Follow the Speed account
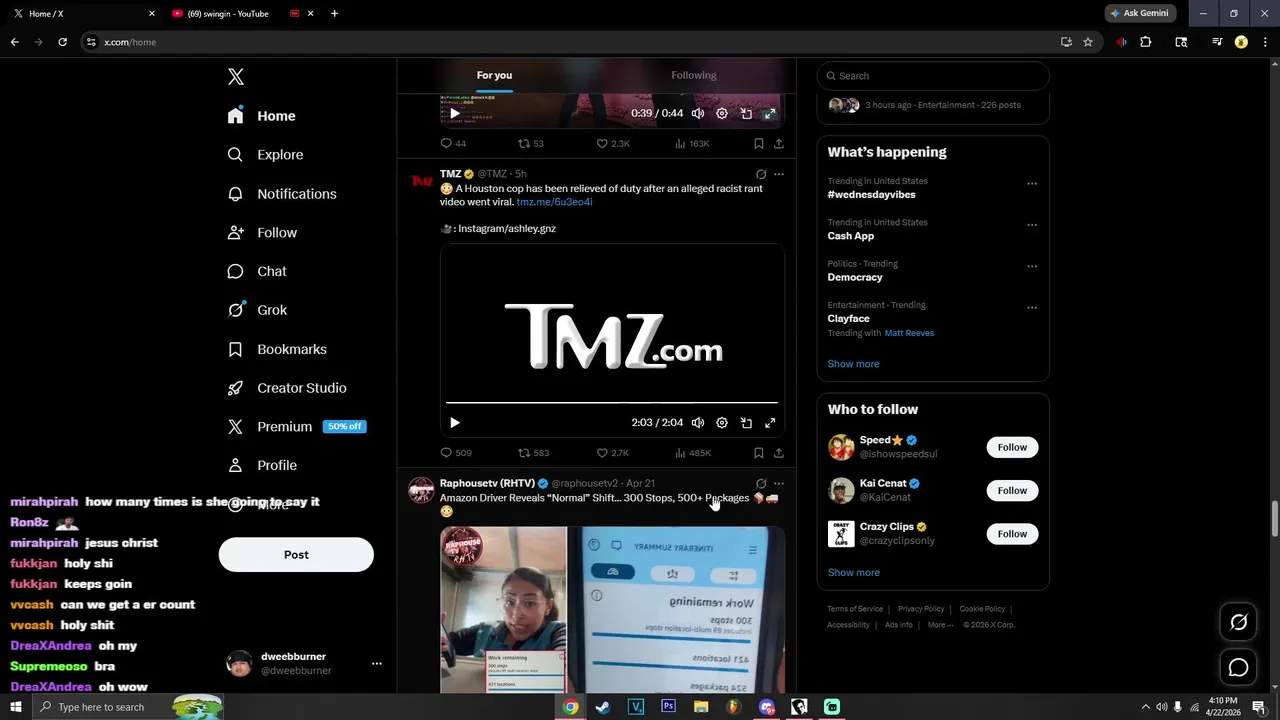Viewport: 1280px width, 720px height. coord(1012,447)
